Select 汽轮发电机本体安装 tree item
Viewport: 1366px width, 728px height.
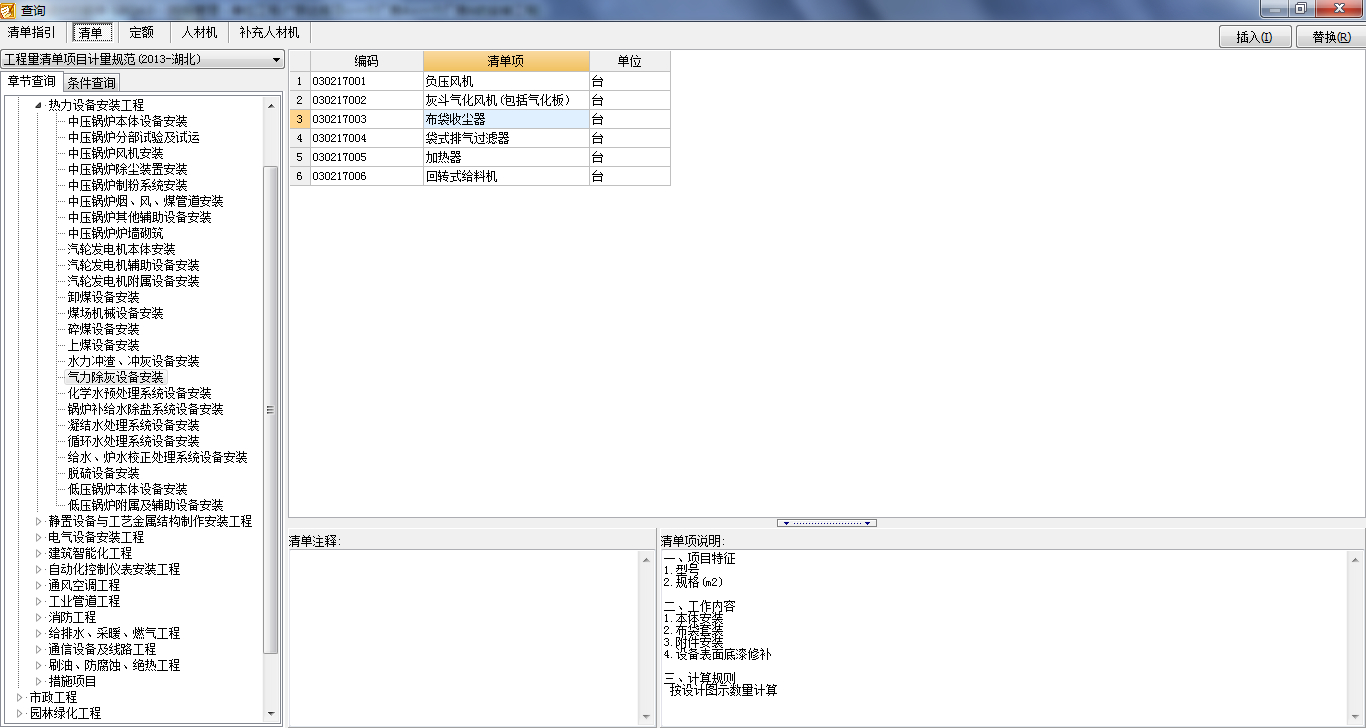121,249
